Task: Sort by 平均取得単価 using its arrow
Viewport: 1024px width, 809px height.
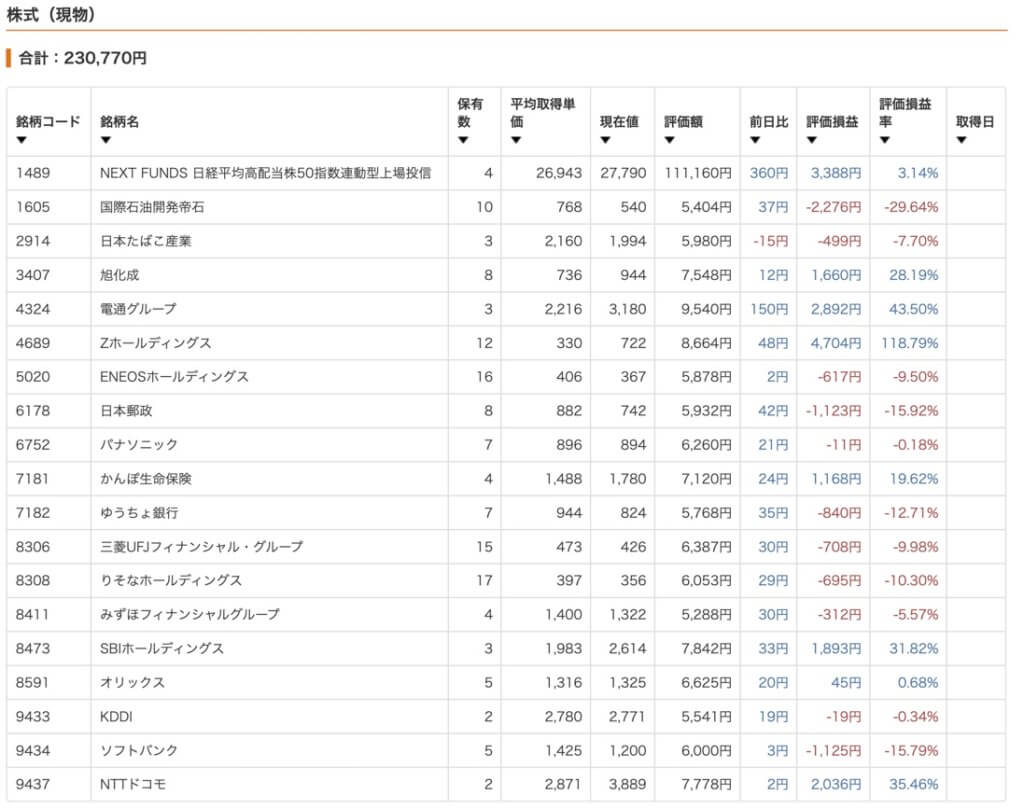Action: 516,140
